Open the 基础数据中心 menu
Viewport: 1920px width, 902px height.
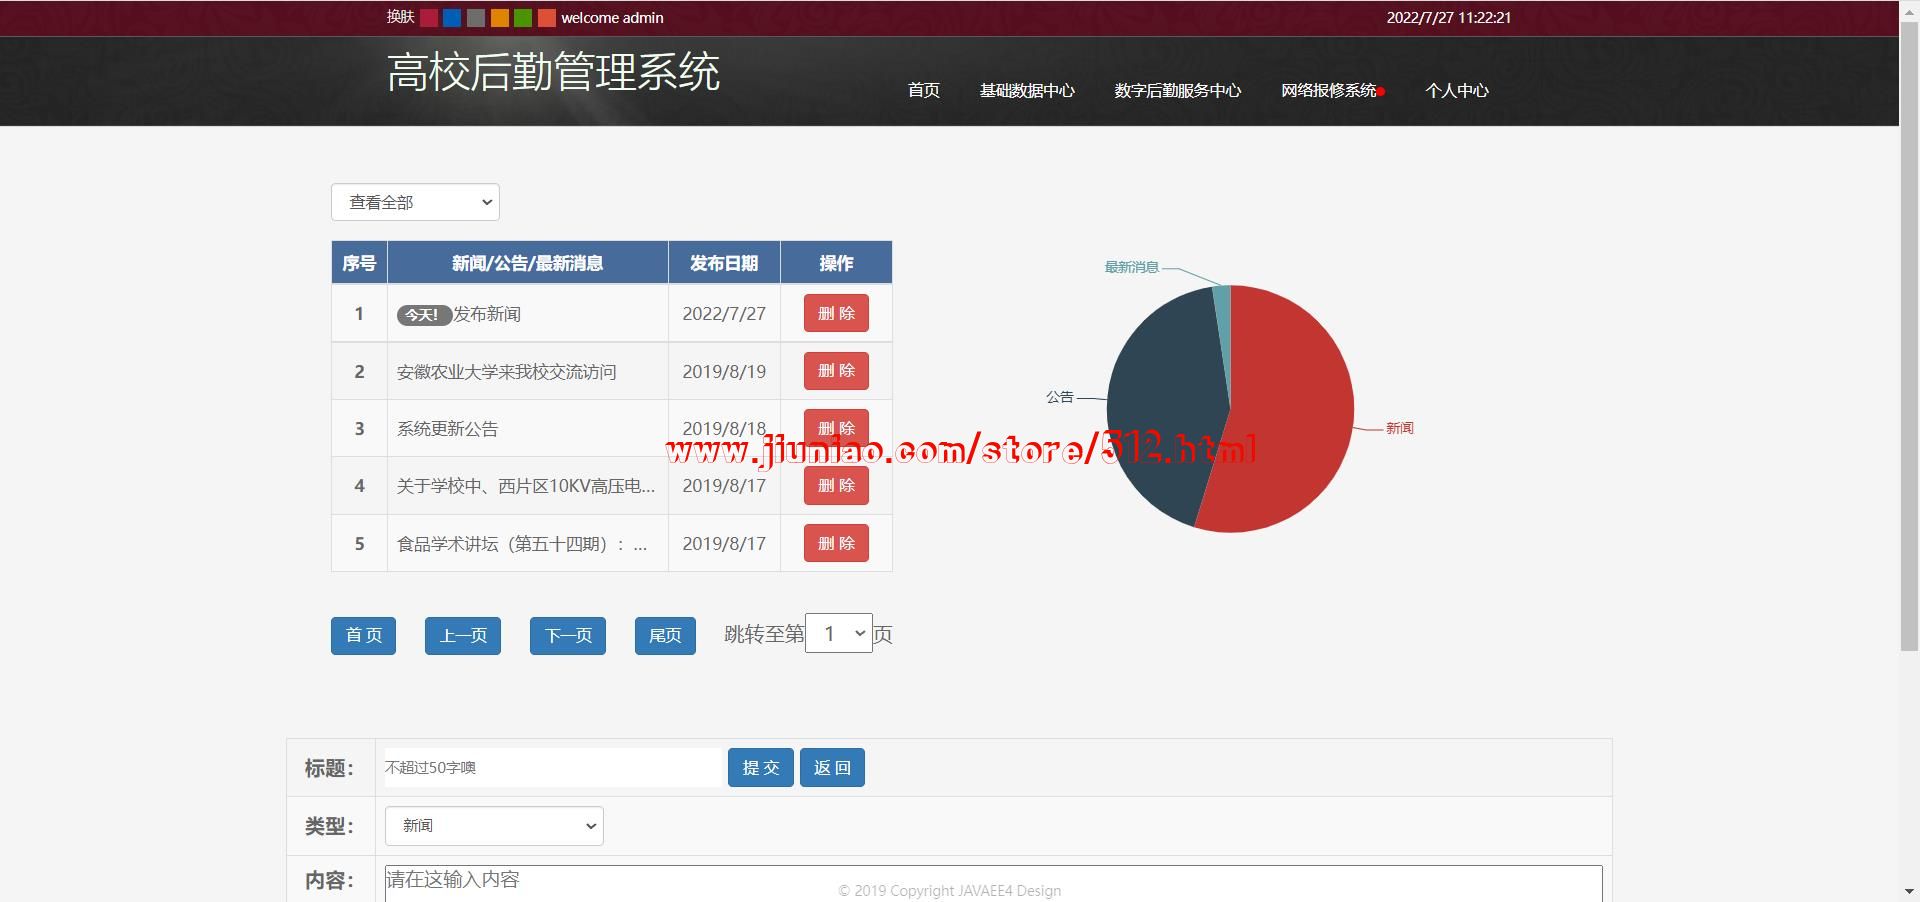[1027, 91]
